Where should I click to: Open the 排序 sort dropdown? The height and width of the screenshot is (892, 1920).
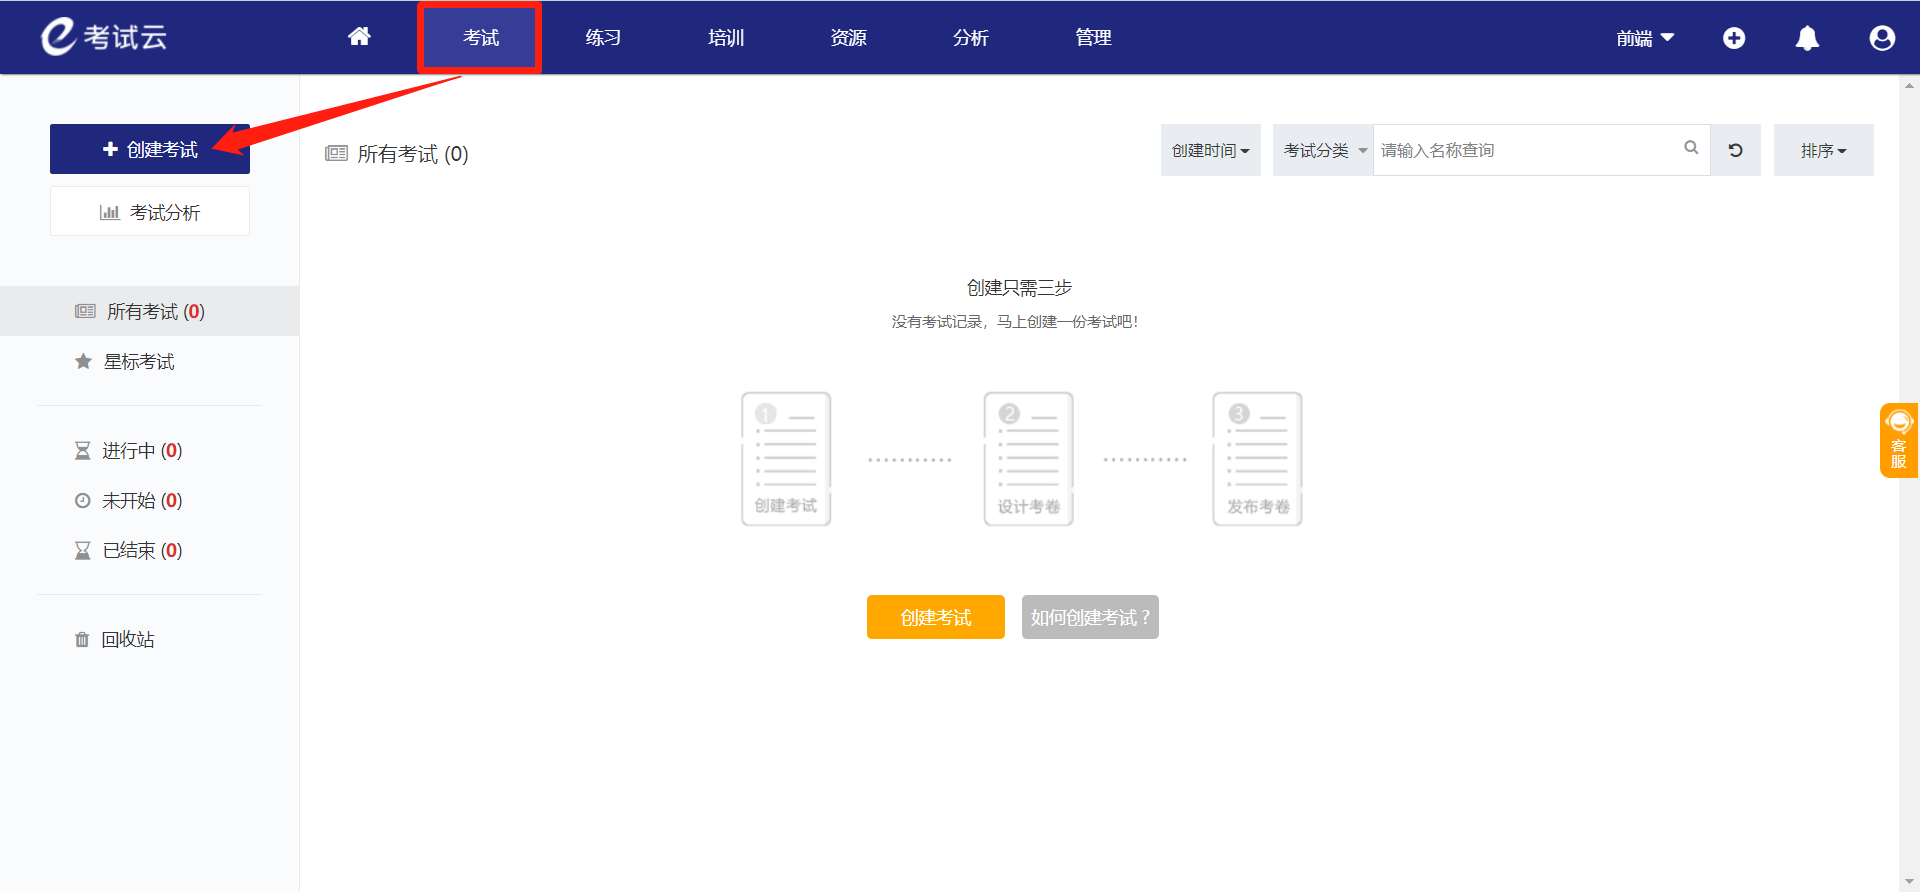(x=1824, y=150)
